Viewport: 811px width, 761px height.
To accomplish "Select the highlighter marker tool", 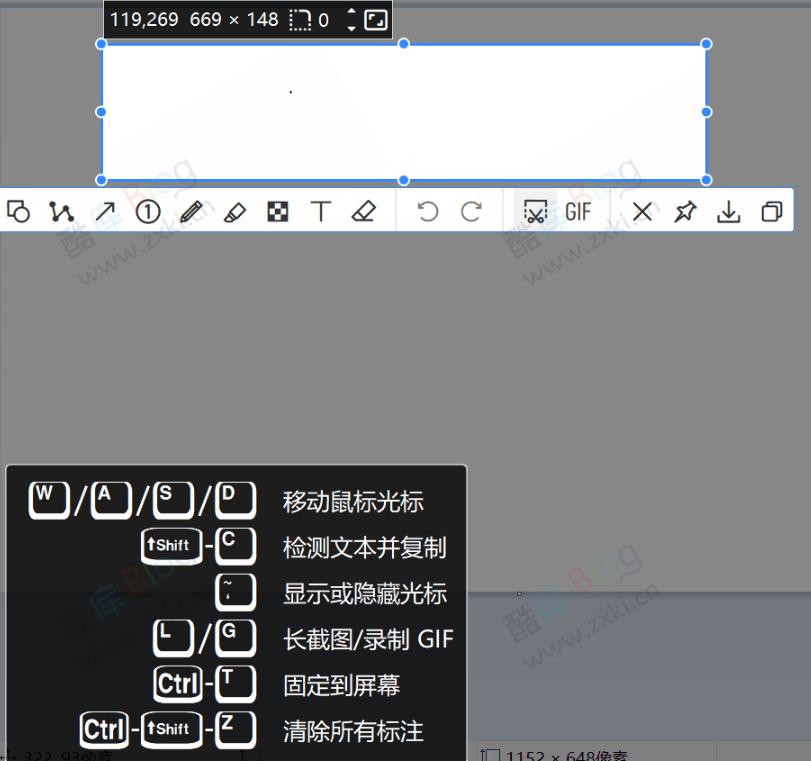I will click(234, 211).
